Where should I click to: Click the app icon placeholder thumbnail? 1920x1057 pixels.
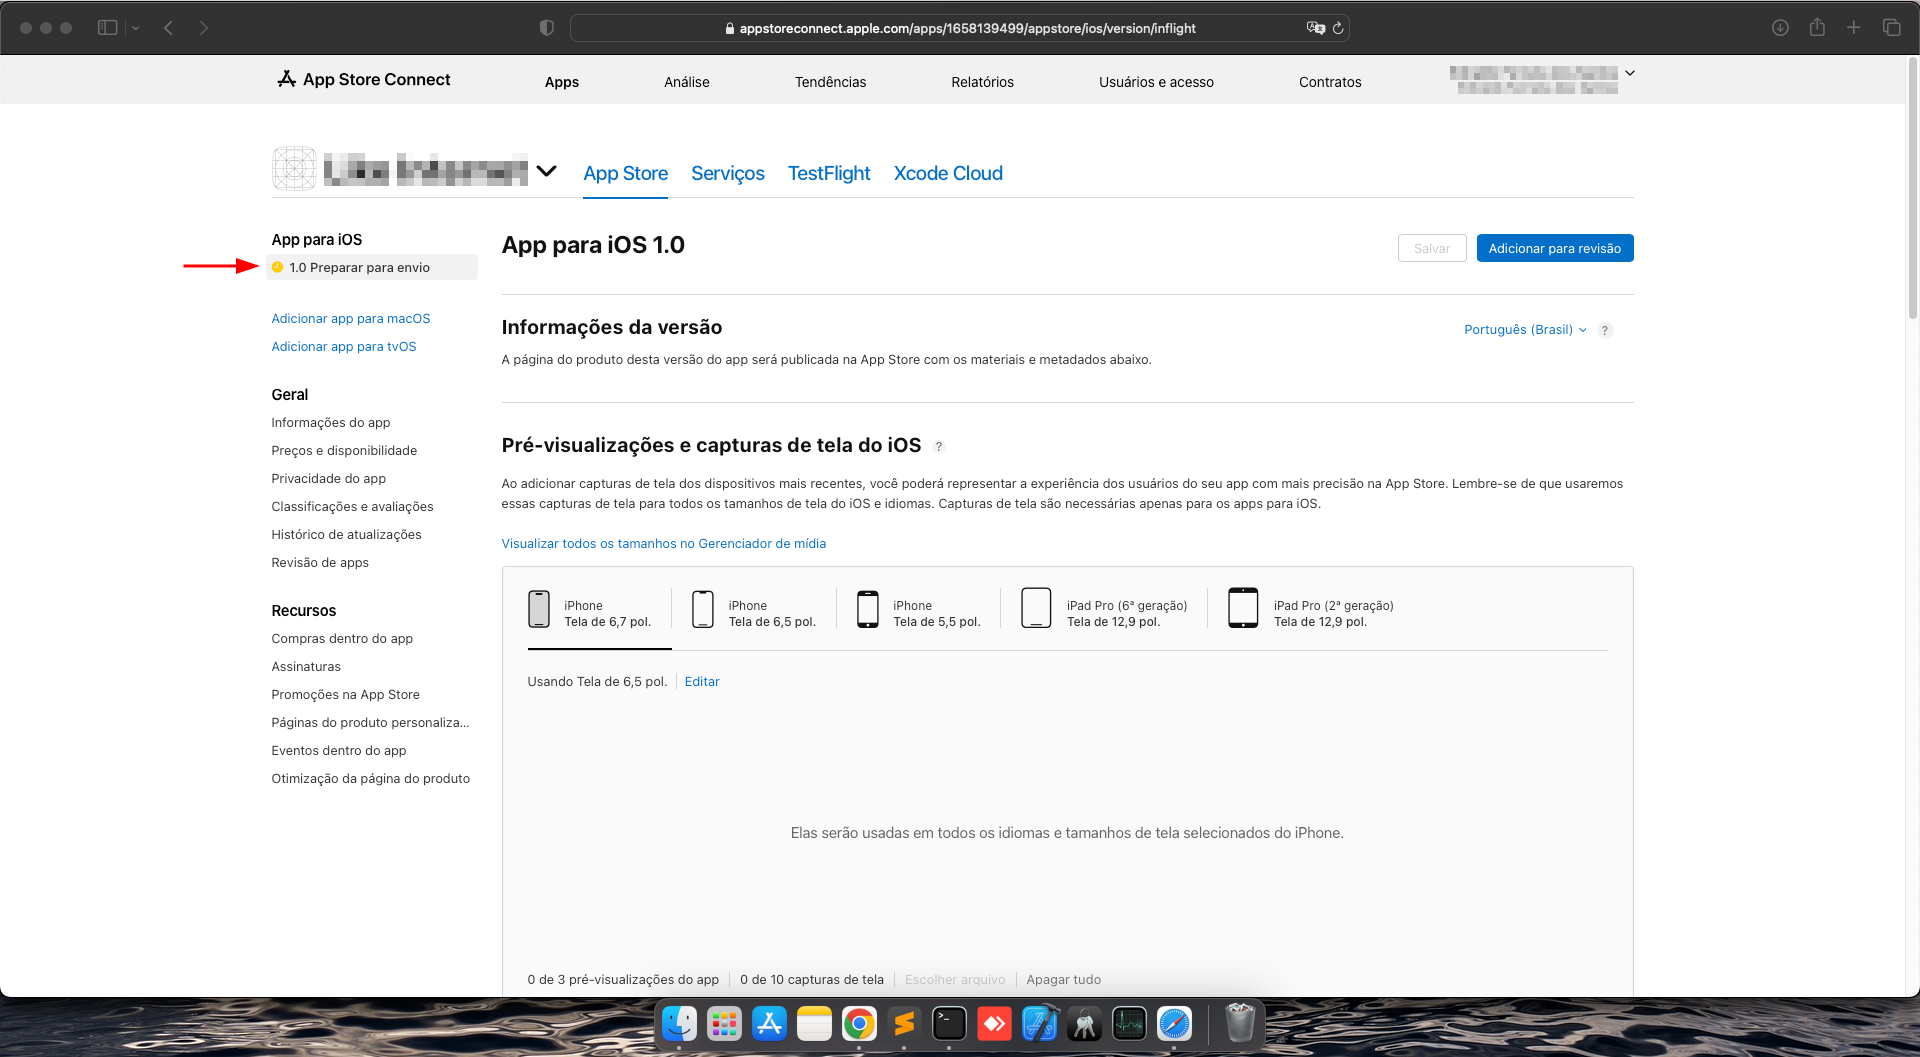pos(294,169)
